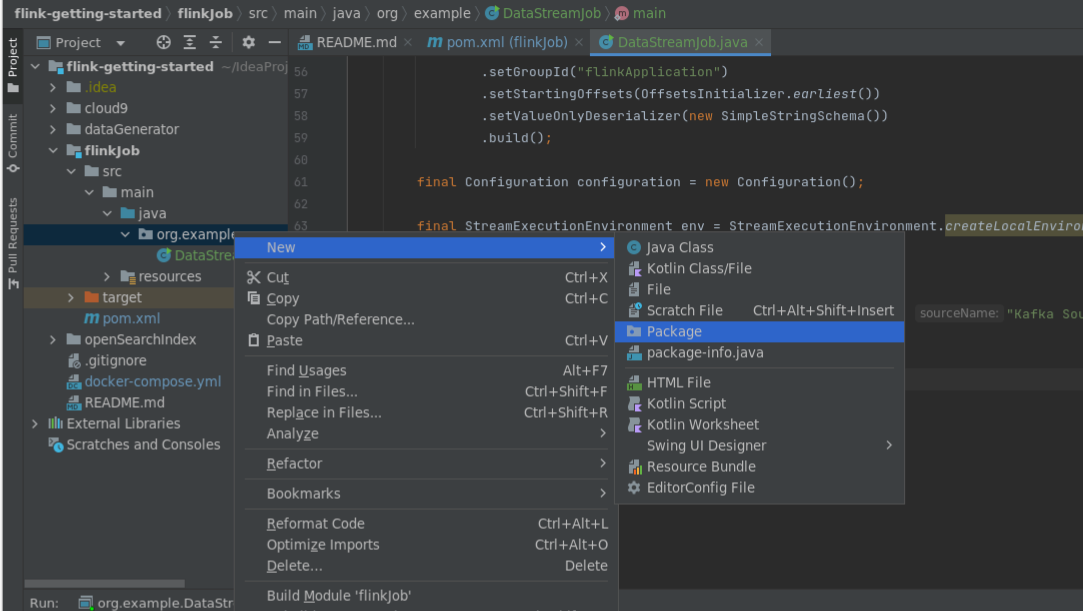1083x611 pixels.
Task: Choose Build Module 'flinkJob'
Action: (x=425, y=596)
